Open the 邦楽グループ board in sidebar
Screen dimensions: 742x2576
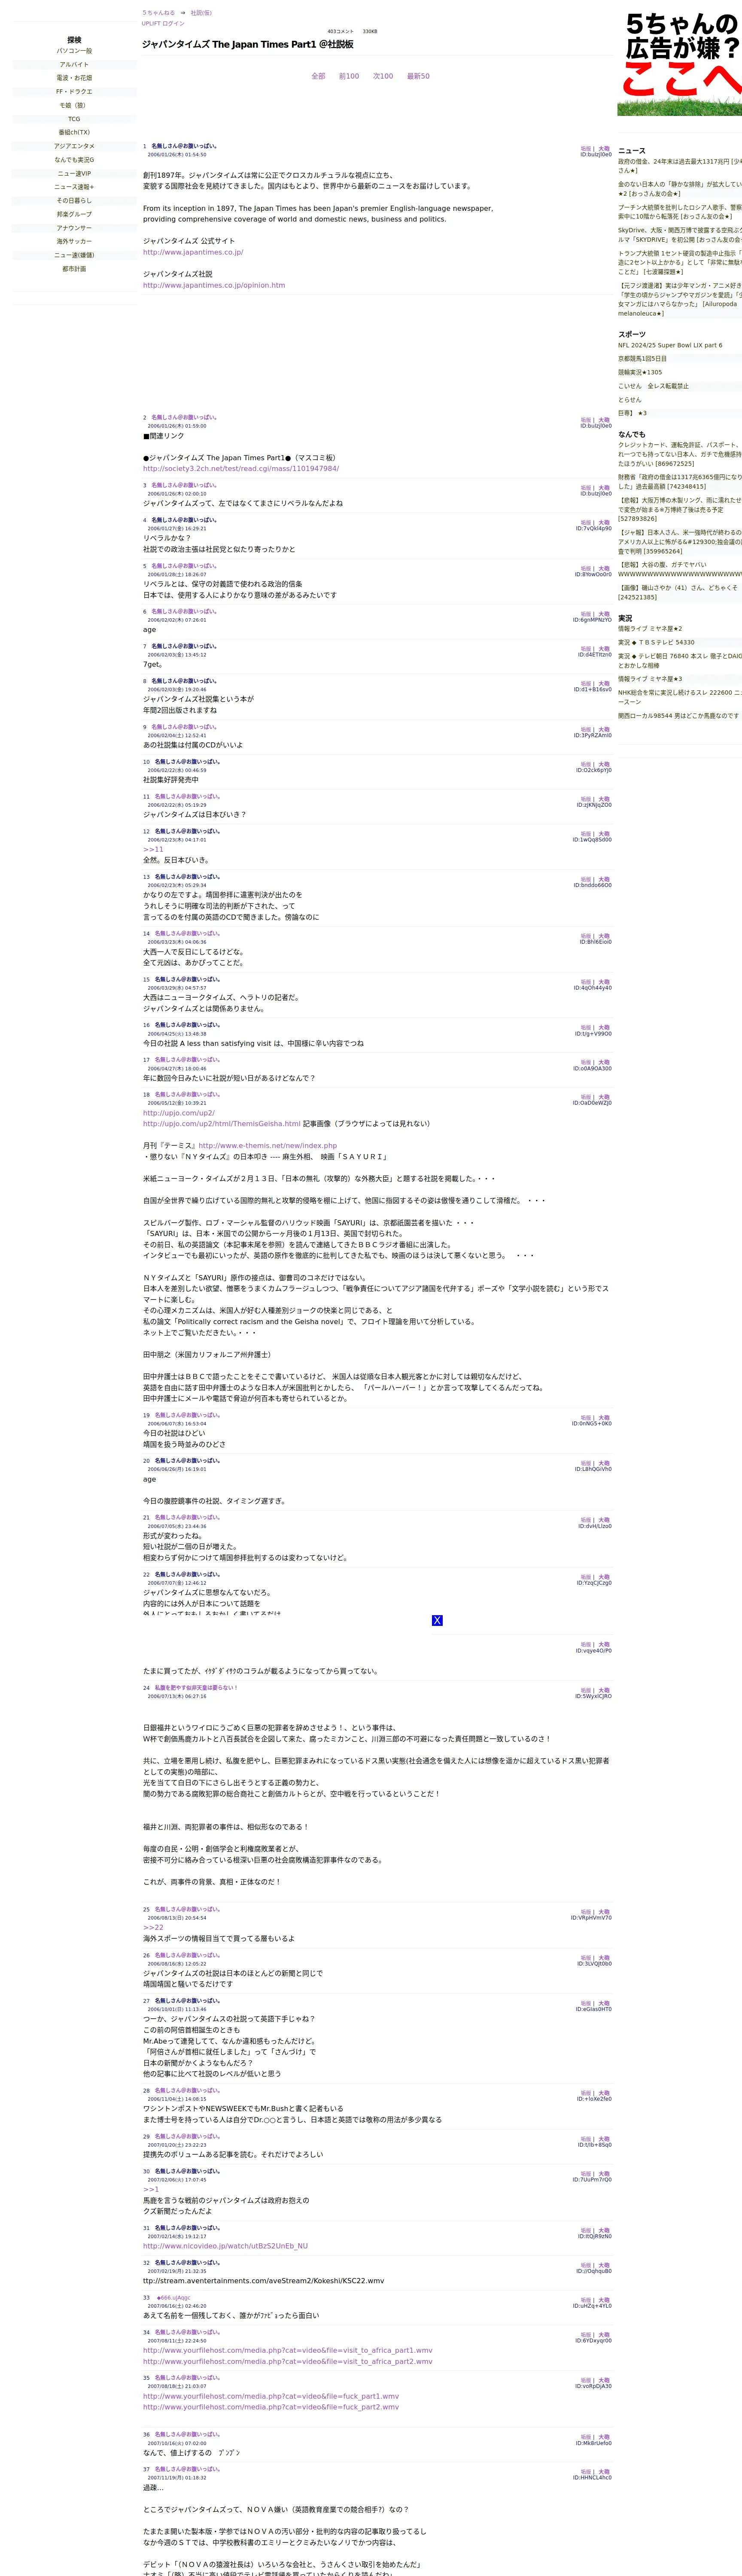(x=74, y=214)
